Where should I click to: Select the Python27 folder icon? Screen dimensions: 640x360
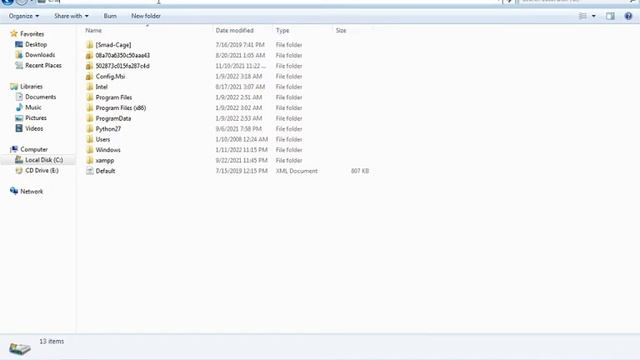[90, 129]
